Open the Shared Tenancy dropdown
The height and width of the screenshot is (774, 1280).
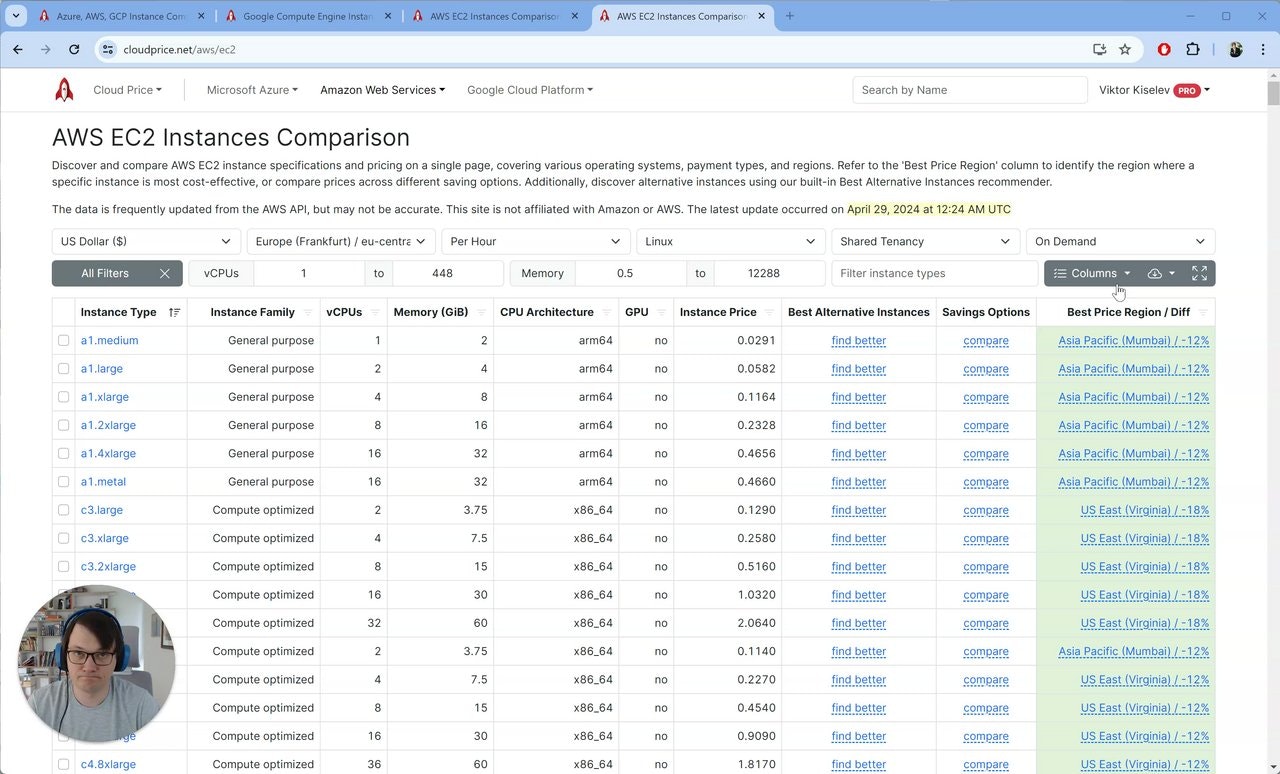tap(925, 241)
